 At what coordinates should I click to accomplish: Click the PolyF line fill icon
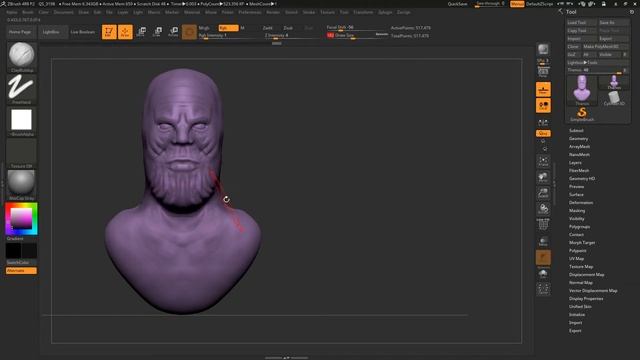(x=543, y=224)
